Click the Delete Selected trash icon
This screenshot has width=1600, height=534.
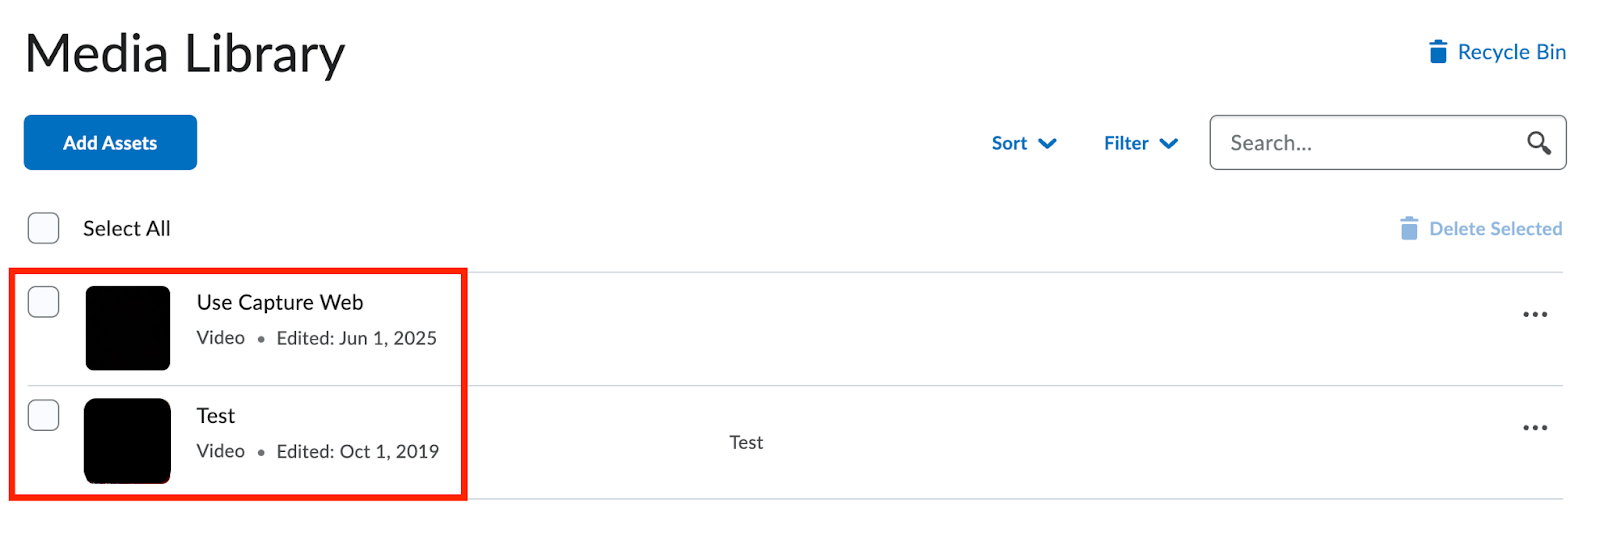tap(1409, 228)
